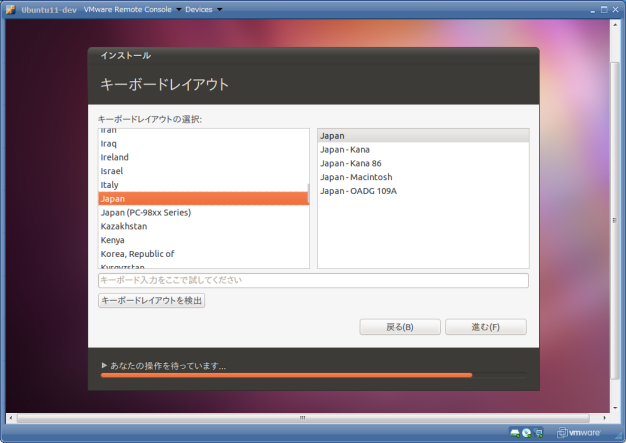The width and height of the screenshot is (626, 443).
Task: Choose the Japan variant at top of right list
Action: click(x=423, y=136)
